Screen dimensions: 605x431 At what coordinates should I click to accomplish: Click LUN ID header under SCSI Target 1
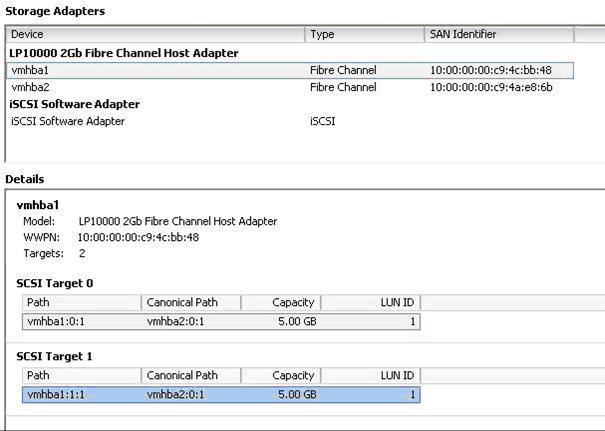tap(397, 376)
